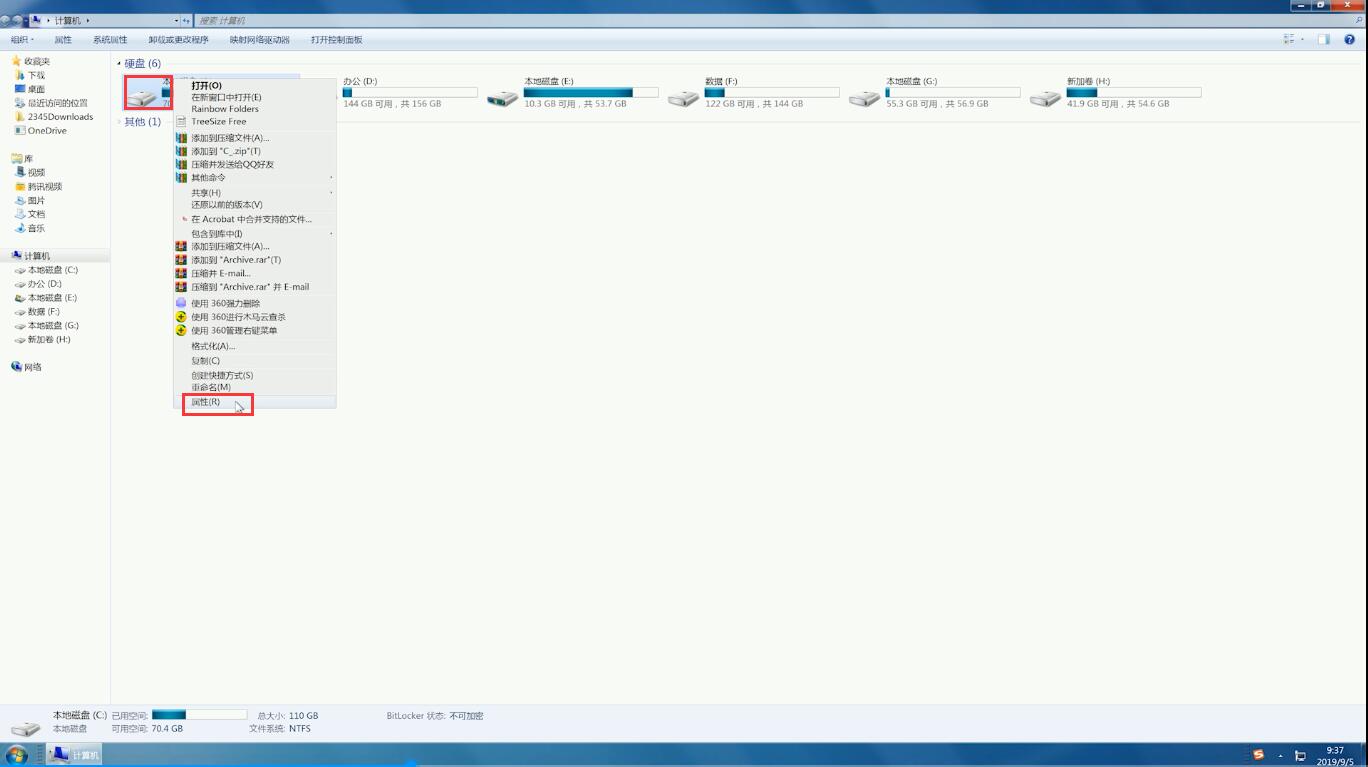Click the address bar refresh button
The width and height of the screenshot is (1368, 767).
[187, 20]
